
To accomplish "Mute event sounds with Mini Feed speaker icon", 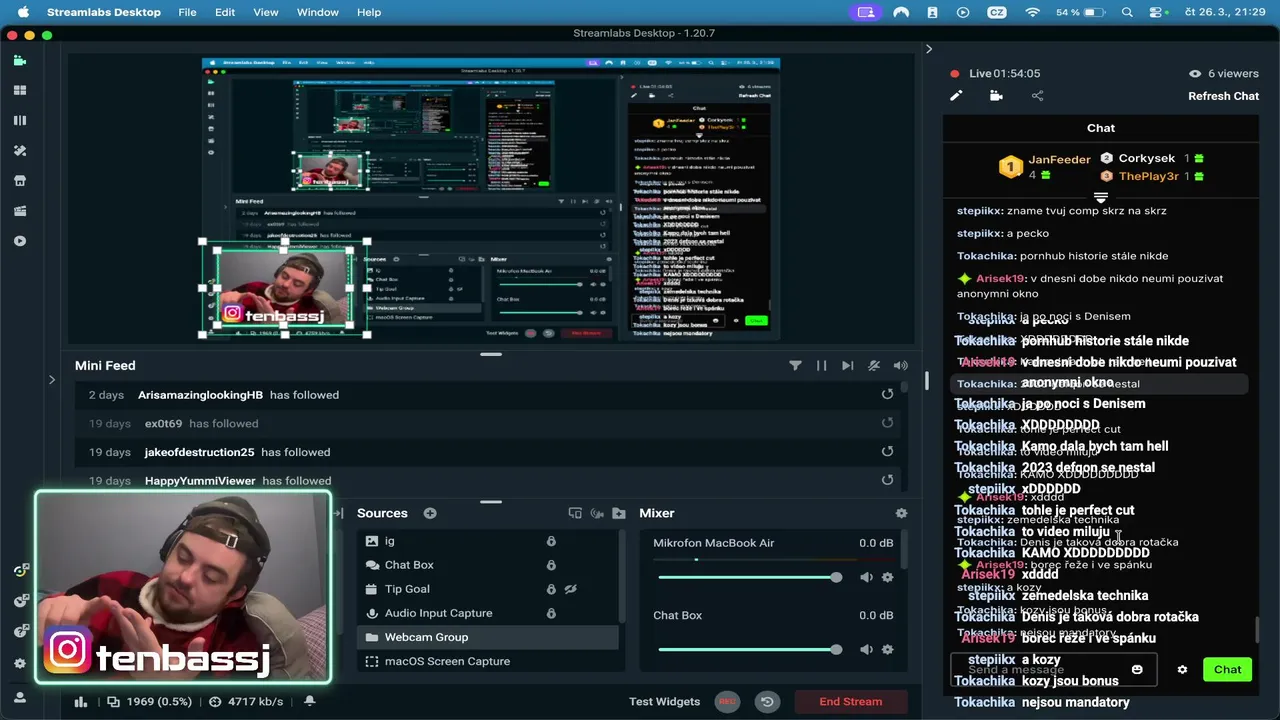I will tap(901, 366).
